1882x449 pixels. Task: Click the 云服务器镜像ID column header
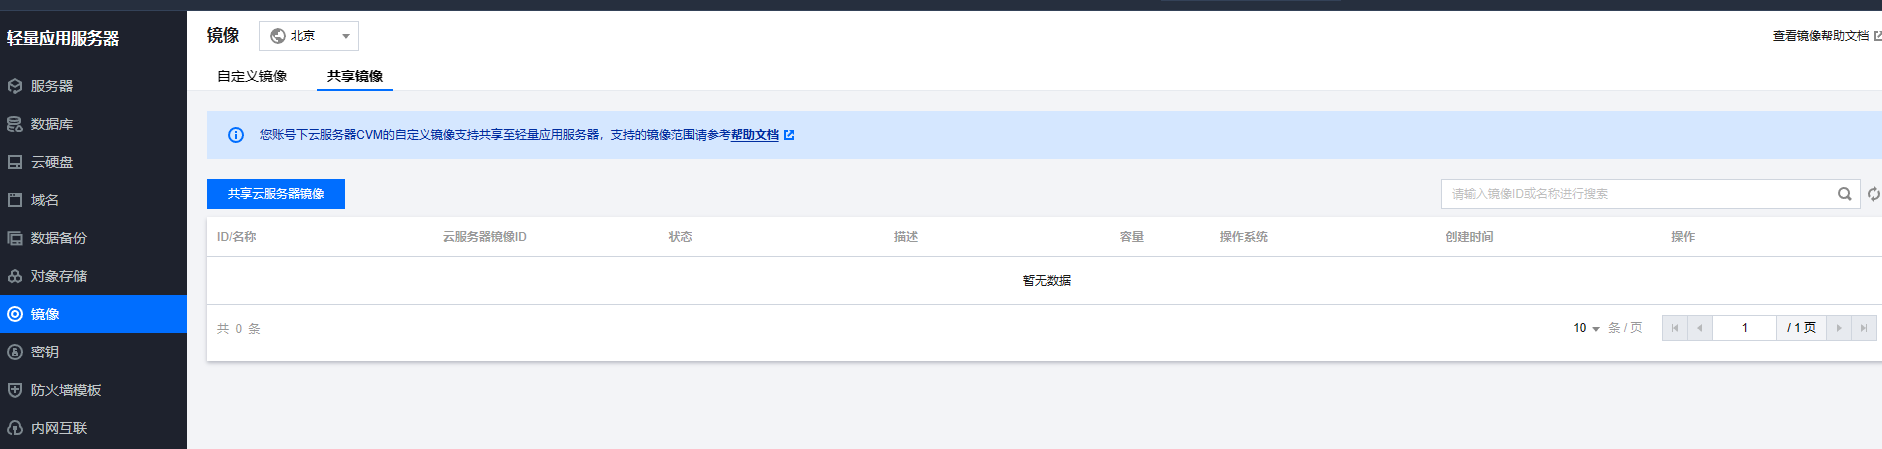pos(485,237)
